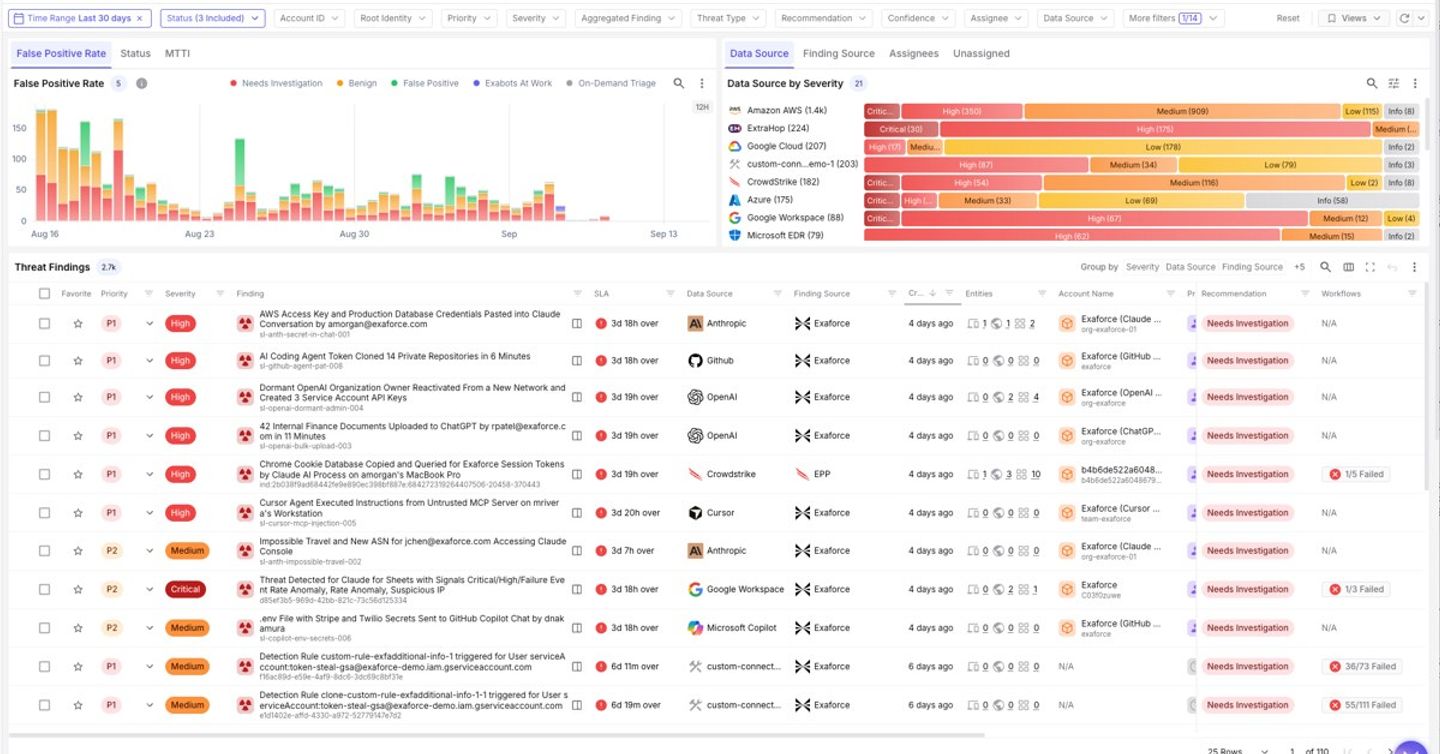The height and width of the screenshot is (754, 1440).
Task: Search within Data Source by Severity panel
Action: [1372, 84]
